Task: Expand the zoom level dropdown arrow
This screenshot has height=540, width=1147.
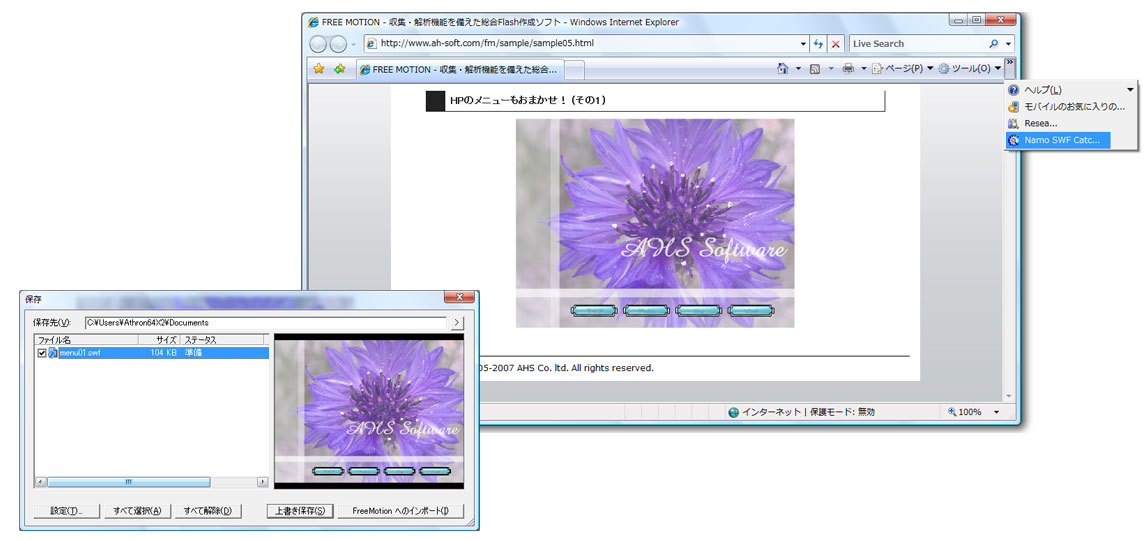Action: pos(996,412)
